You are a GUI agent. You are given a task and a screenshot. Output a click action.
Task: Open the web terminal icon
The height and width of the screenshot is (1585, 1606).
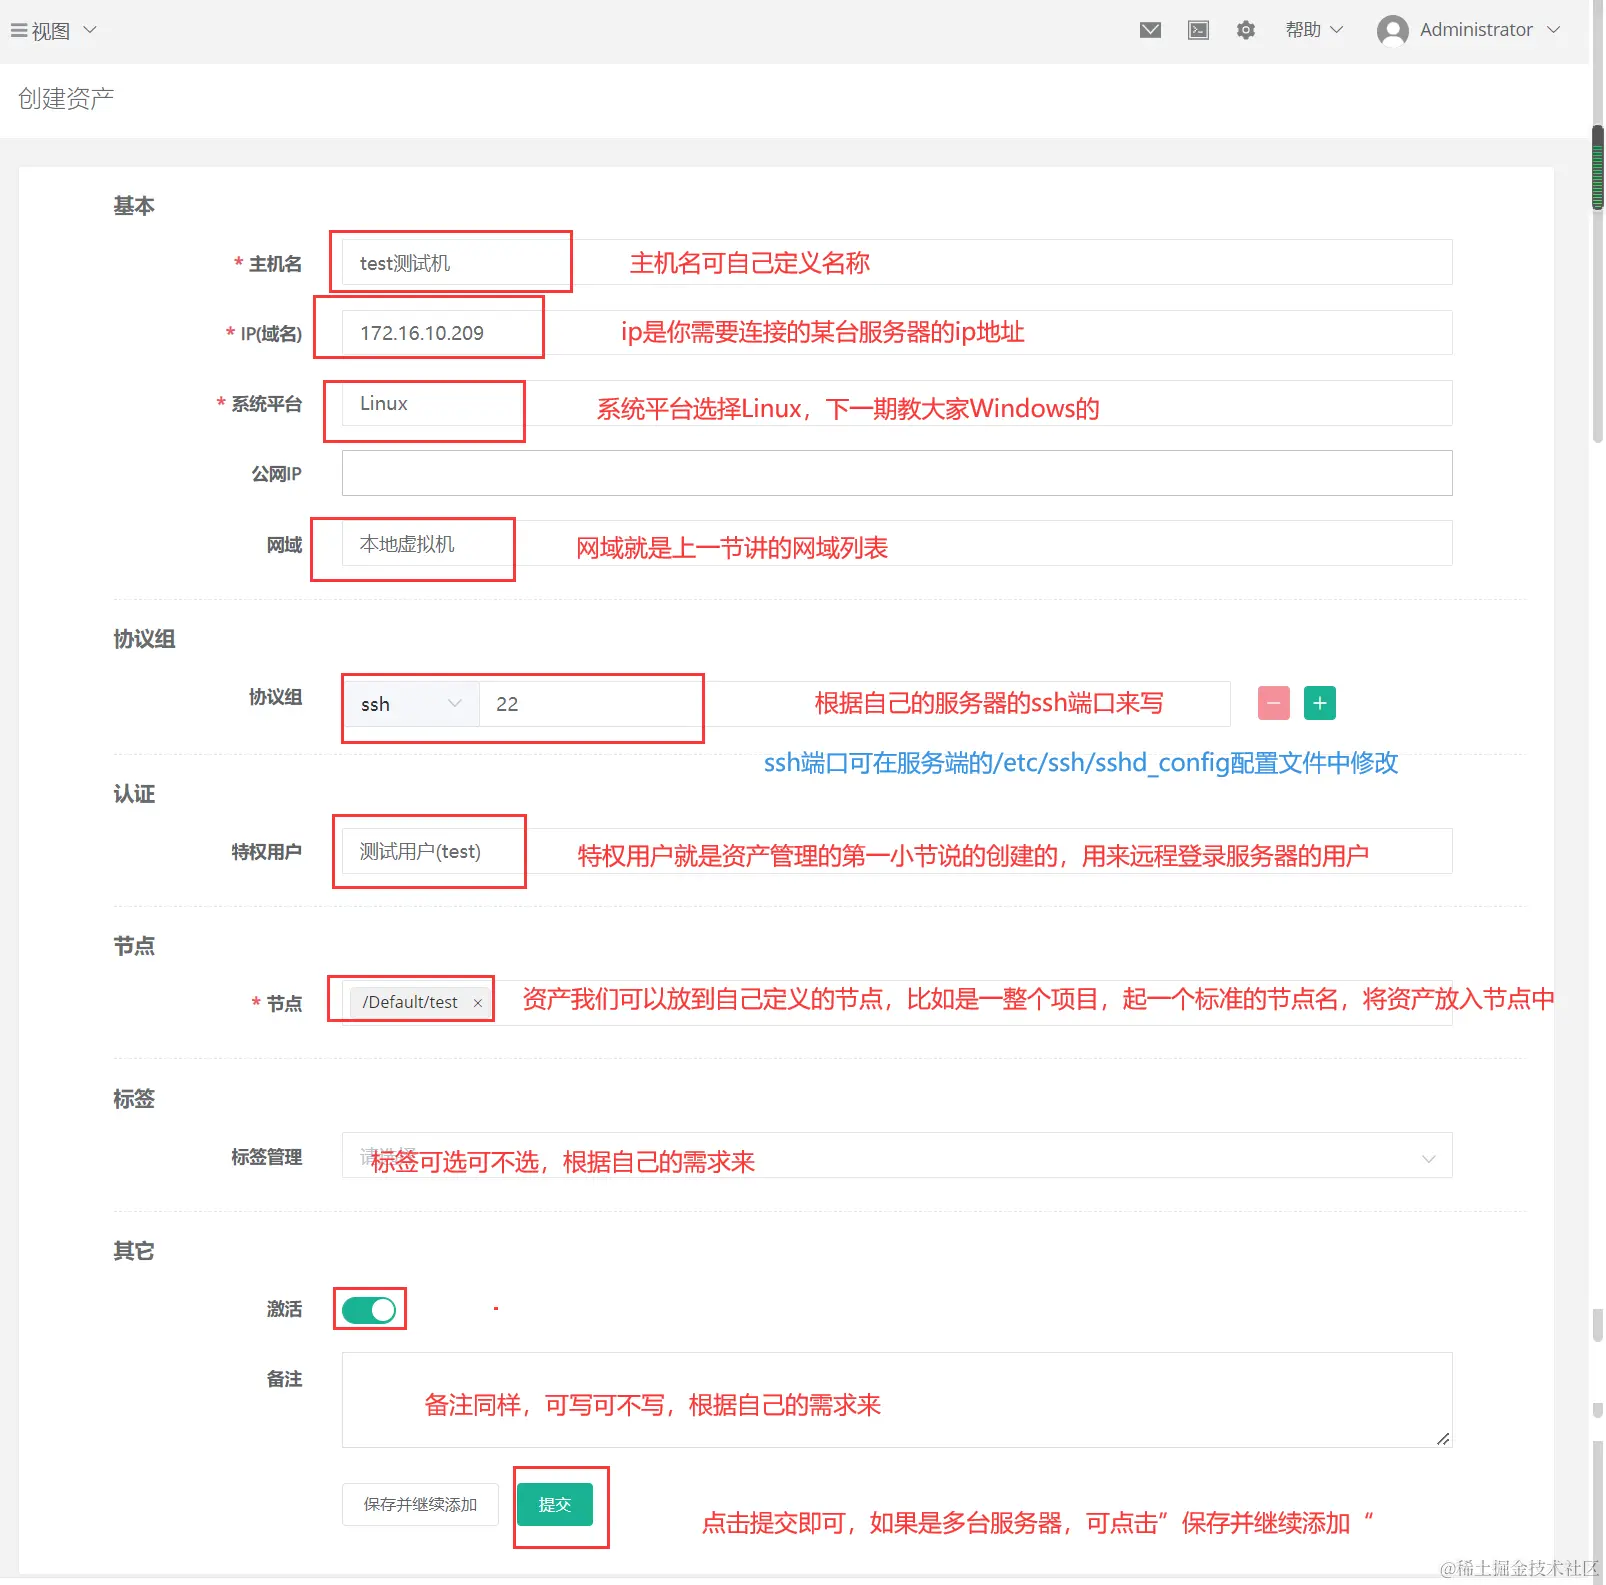point(1198,30)
